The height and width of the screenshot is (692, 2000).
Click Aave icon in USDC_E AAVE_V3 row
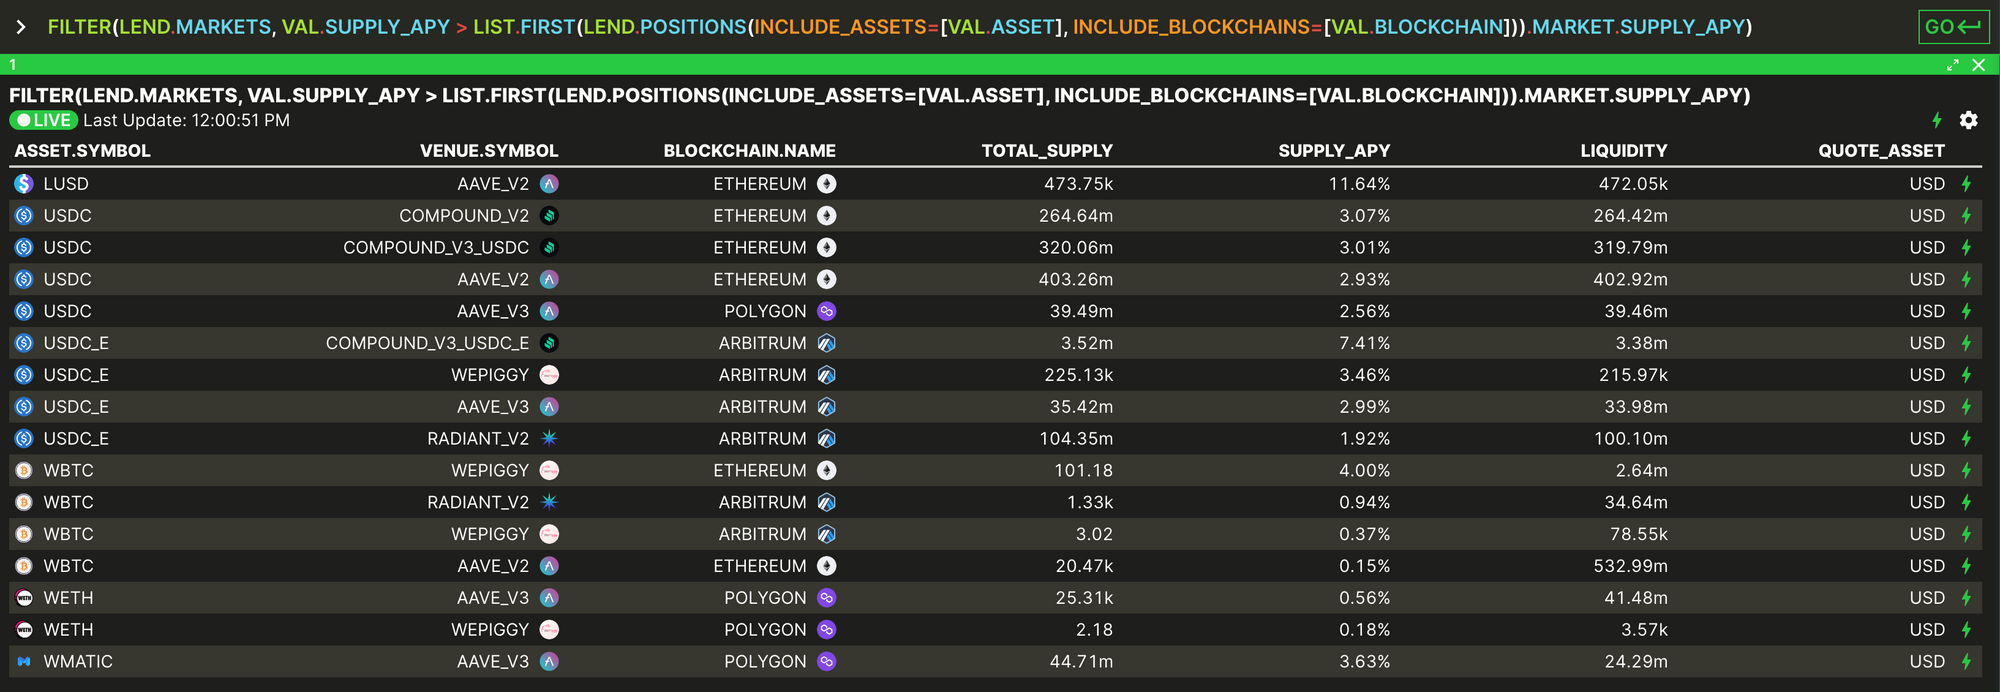point(549,407)
